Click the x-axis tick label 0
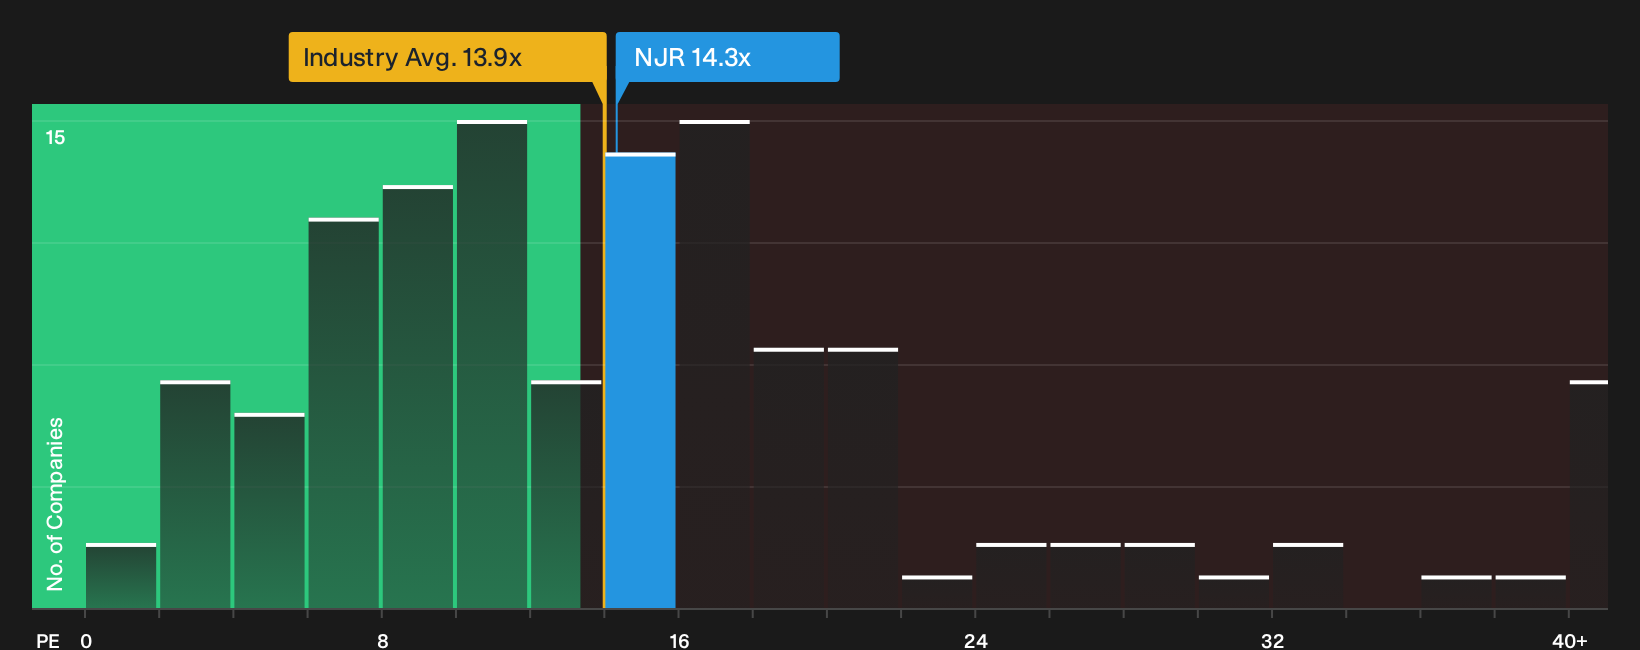Screen dimensions: 1640x650 point(86,641)
